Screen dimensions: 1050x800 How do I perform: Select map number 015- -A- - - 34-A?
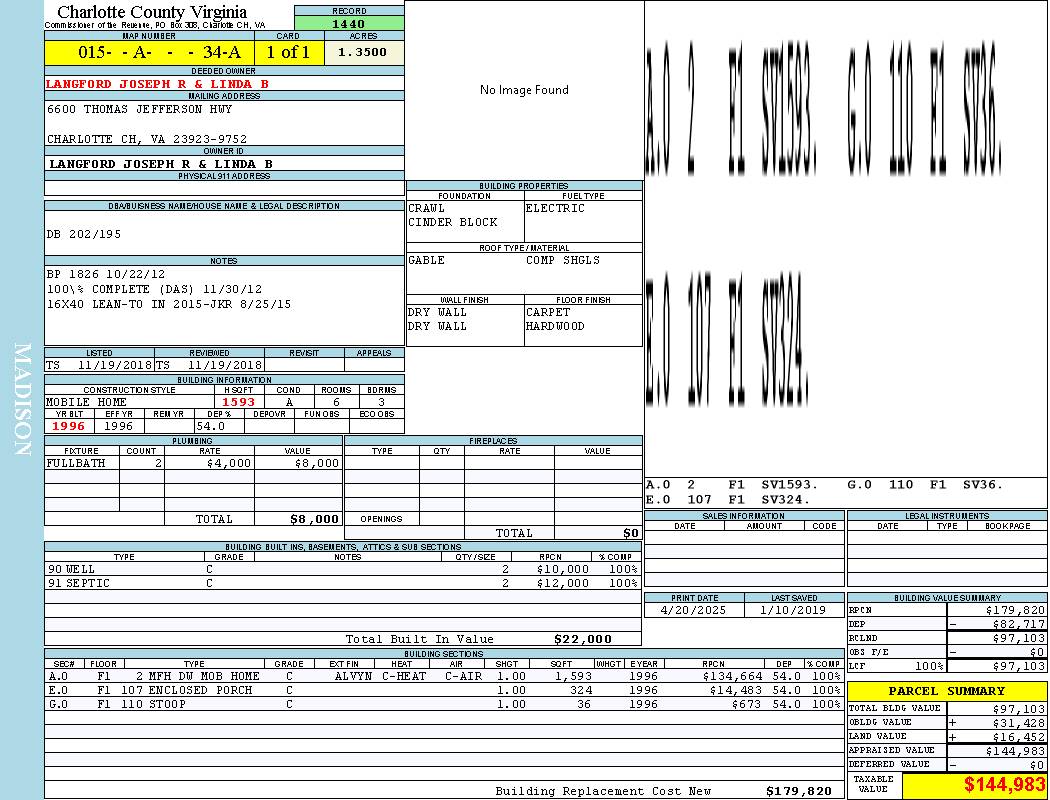[x=150, y=52]
